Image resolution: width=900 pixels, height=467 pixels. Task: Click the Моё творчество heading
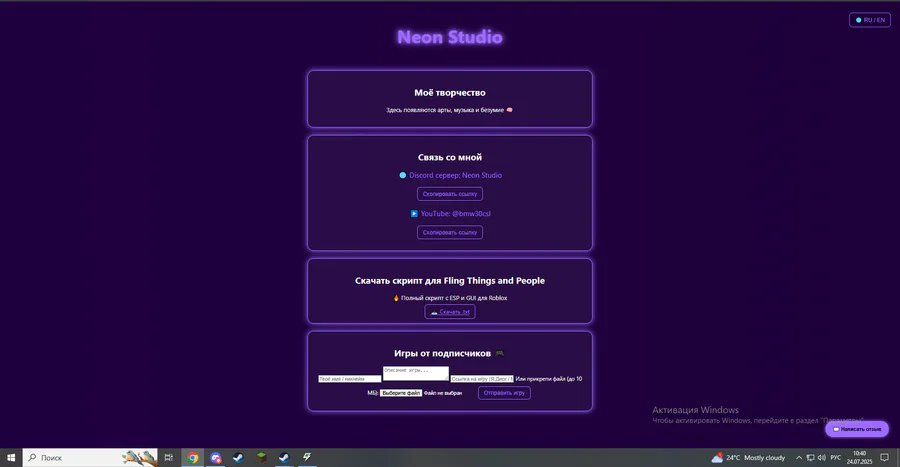449,93
